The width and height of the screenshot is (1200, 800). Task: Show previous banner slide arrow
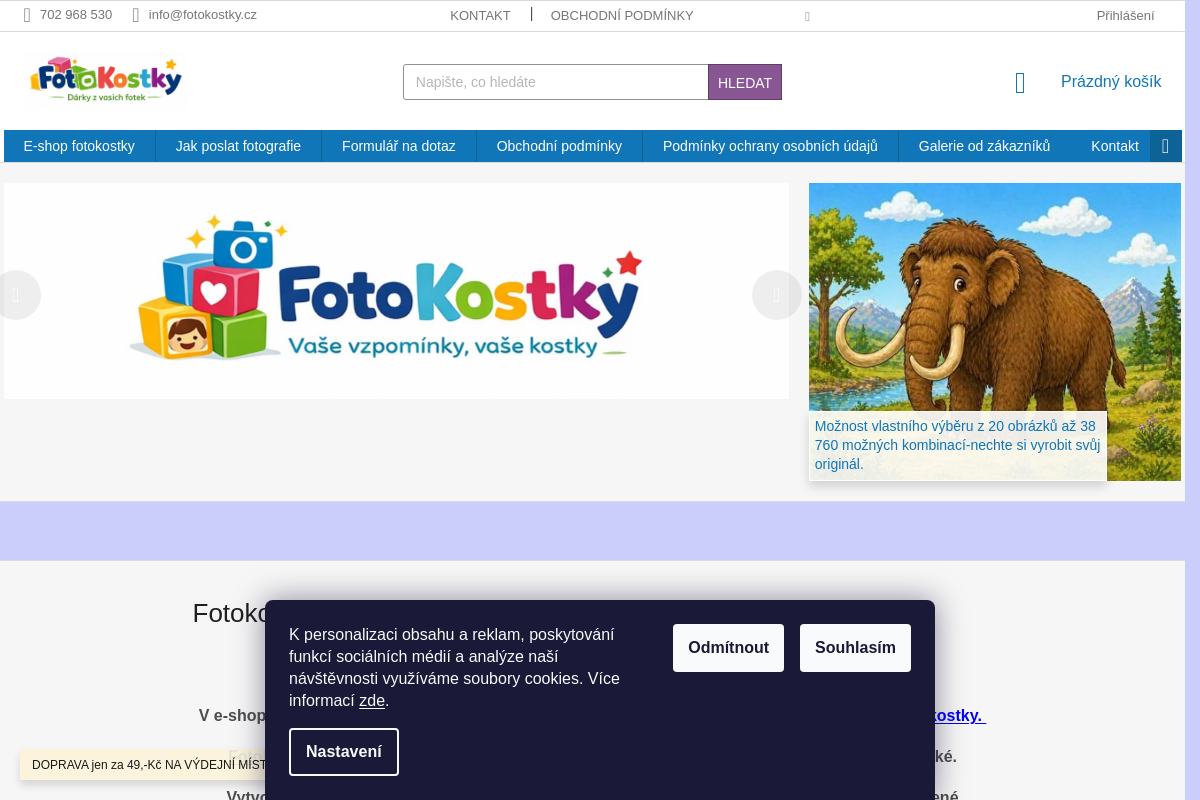(x=17, y=295)
